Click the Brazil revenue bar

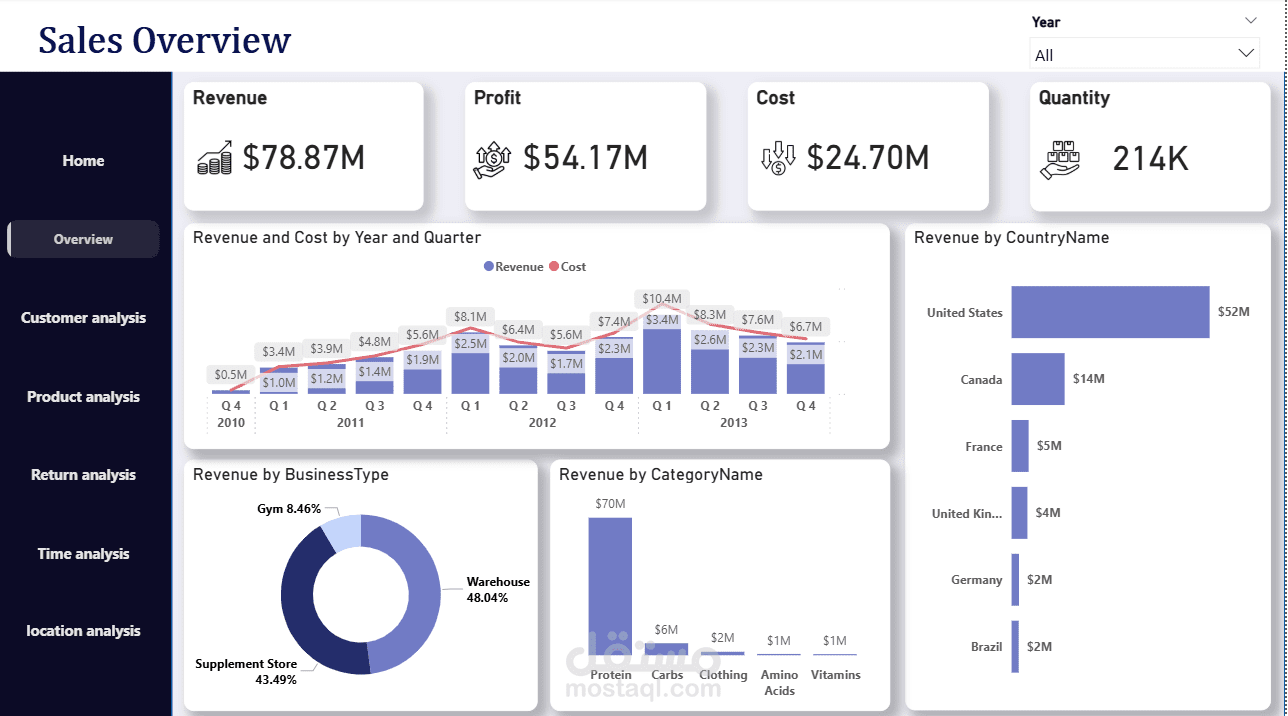(1015, 647)
